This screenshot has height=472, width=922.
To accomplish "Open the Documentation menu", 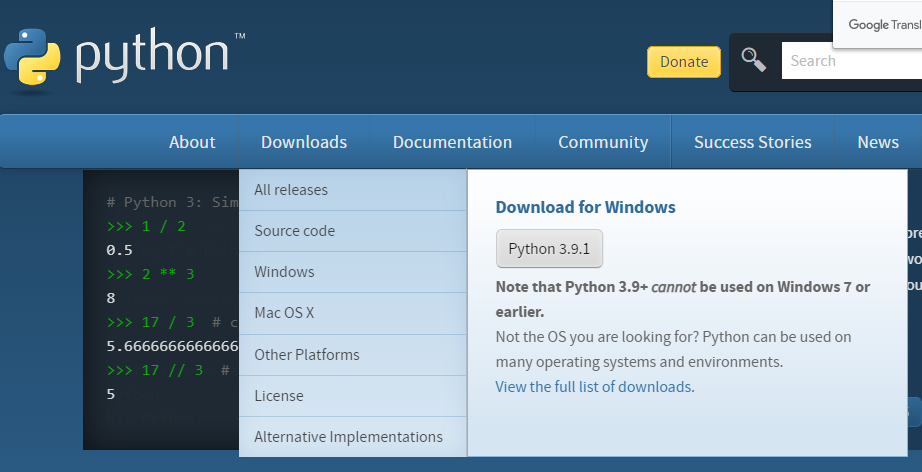I will point(452,142).
